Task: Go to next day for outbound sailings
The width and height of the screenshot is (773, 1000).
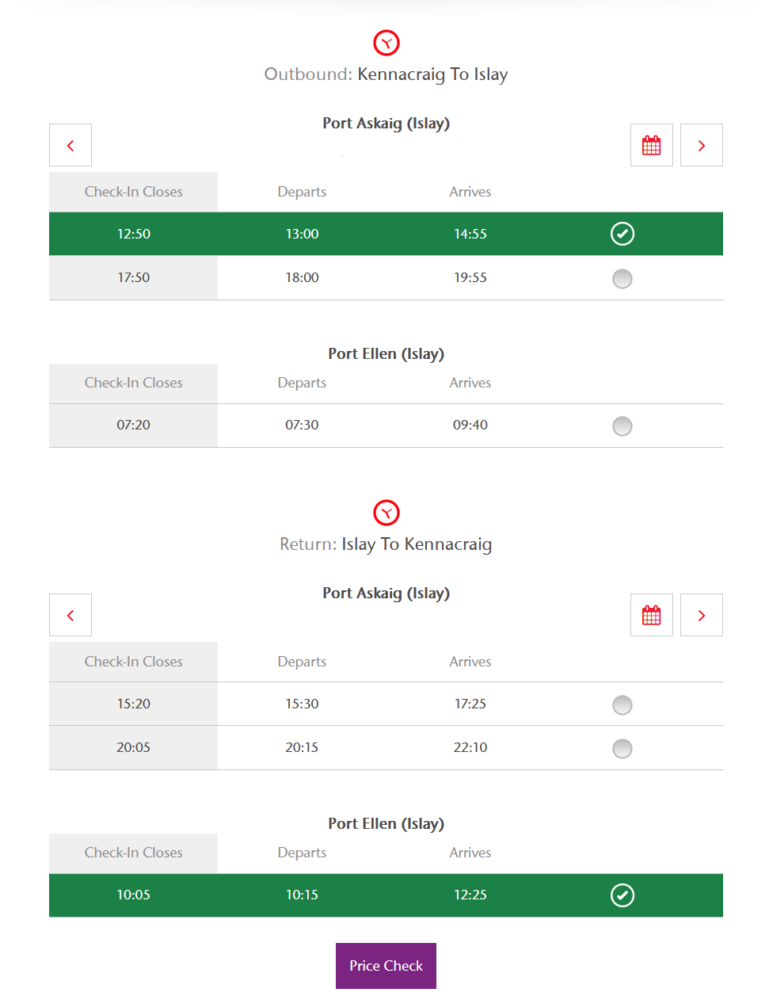Action: tap(701, 145)
